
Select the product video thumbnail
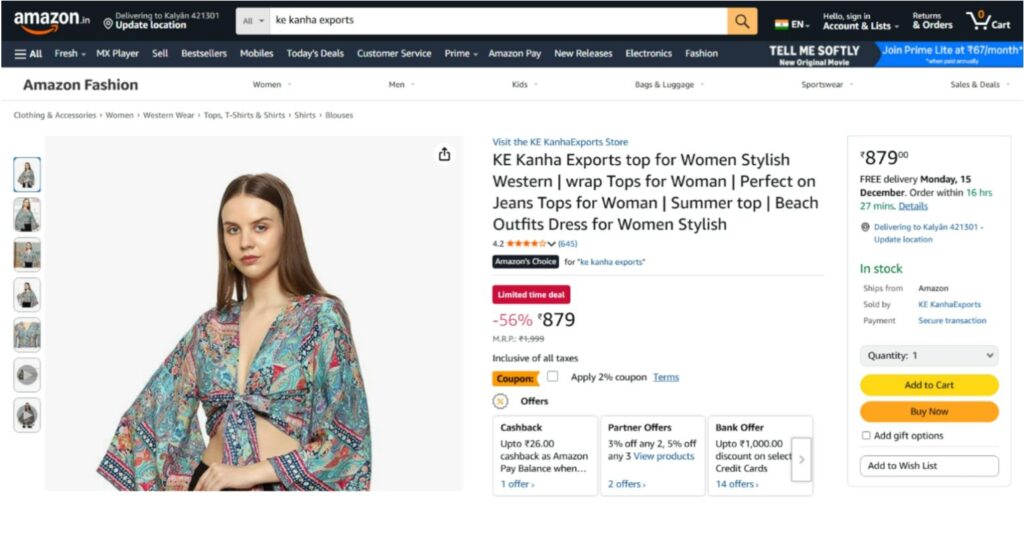point(27,374)
